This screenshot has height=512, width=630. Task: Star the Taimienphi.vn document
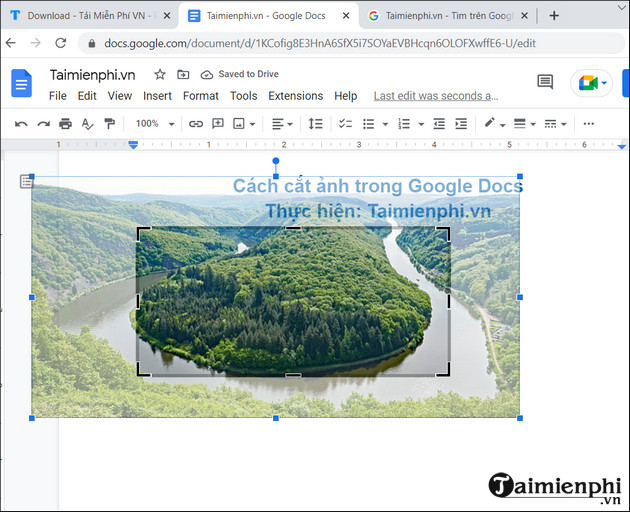coord(160,74)
